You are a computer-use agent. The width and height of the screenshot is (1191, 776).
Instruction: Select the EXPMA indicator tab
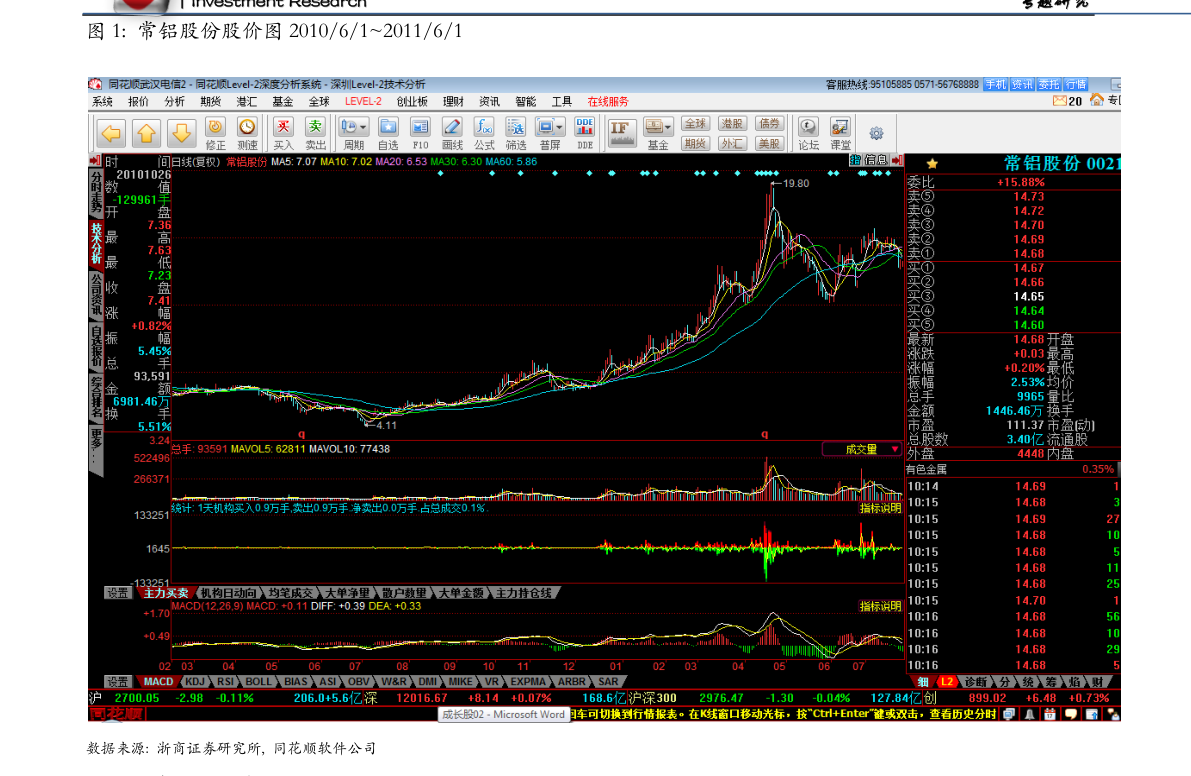[527, 682]
